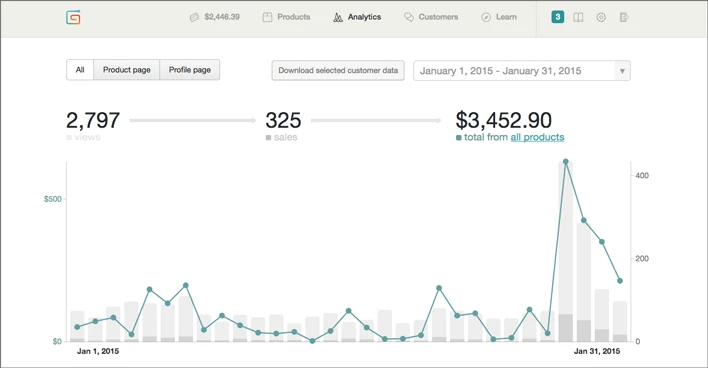The height and width of the screenshot is (368, 708).
Task: Click the $500 axis label
Action: (52, 199)
